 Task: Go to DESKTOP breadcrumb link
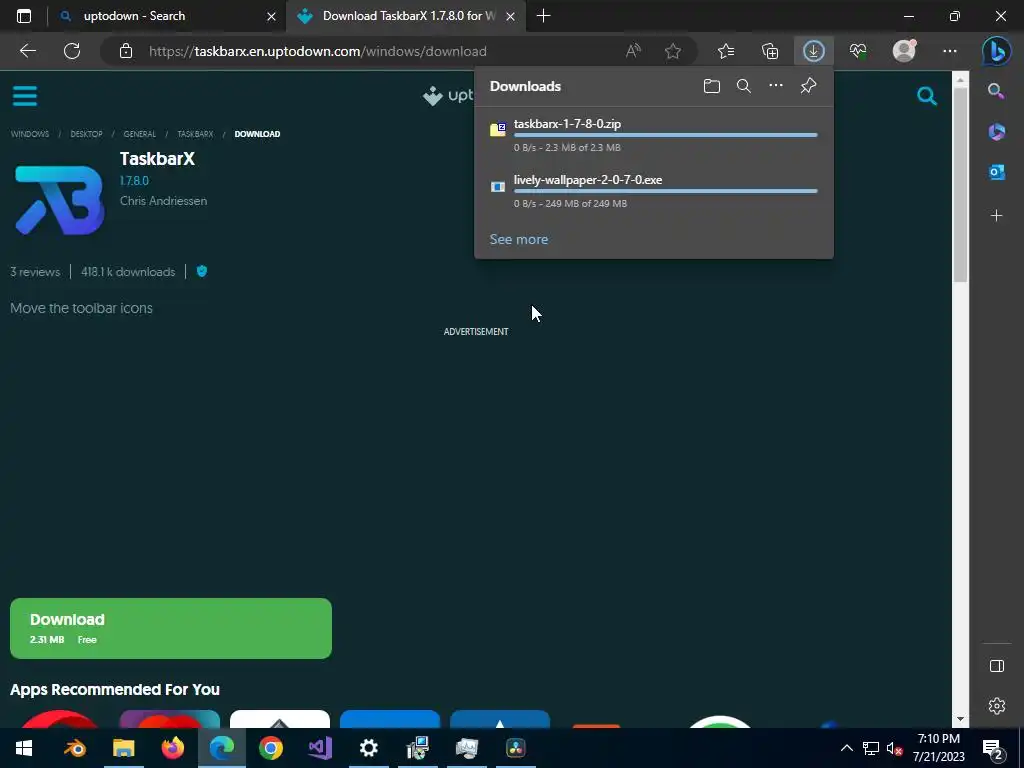[x=86, y=134]
